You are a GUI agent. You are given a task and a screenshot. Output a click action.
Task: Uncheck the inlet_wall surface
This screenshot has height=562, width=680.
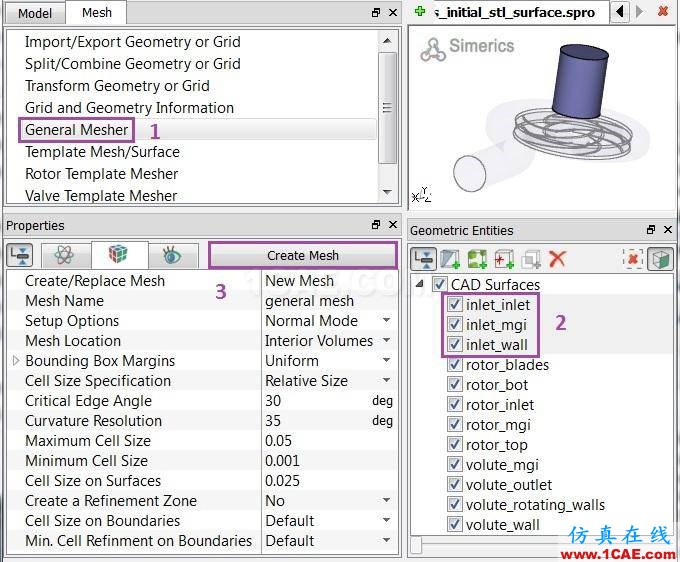click(454, 344)
